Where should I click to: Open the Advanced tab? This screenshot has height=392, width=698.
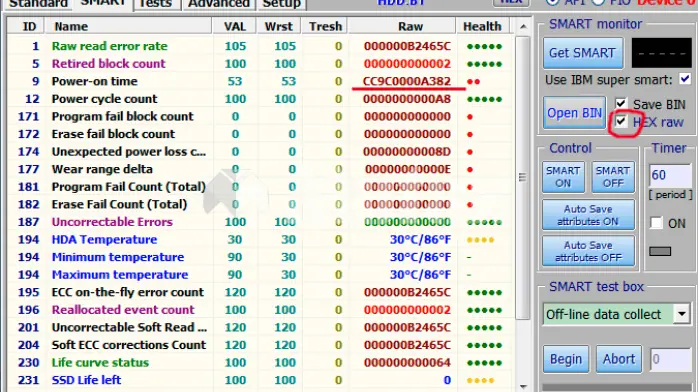point(219,4)
